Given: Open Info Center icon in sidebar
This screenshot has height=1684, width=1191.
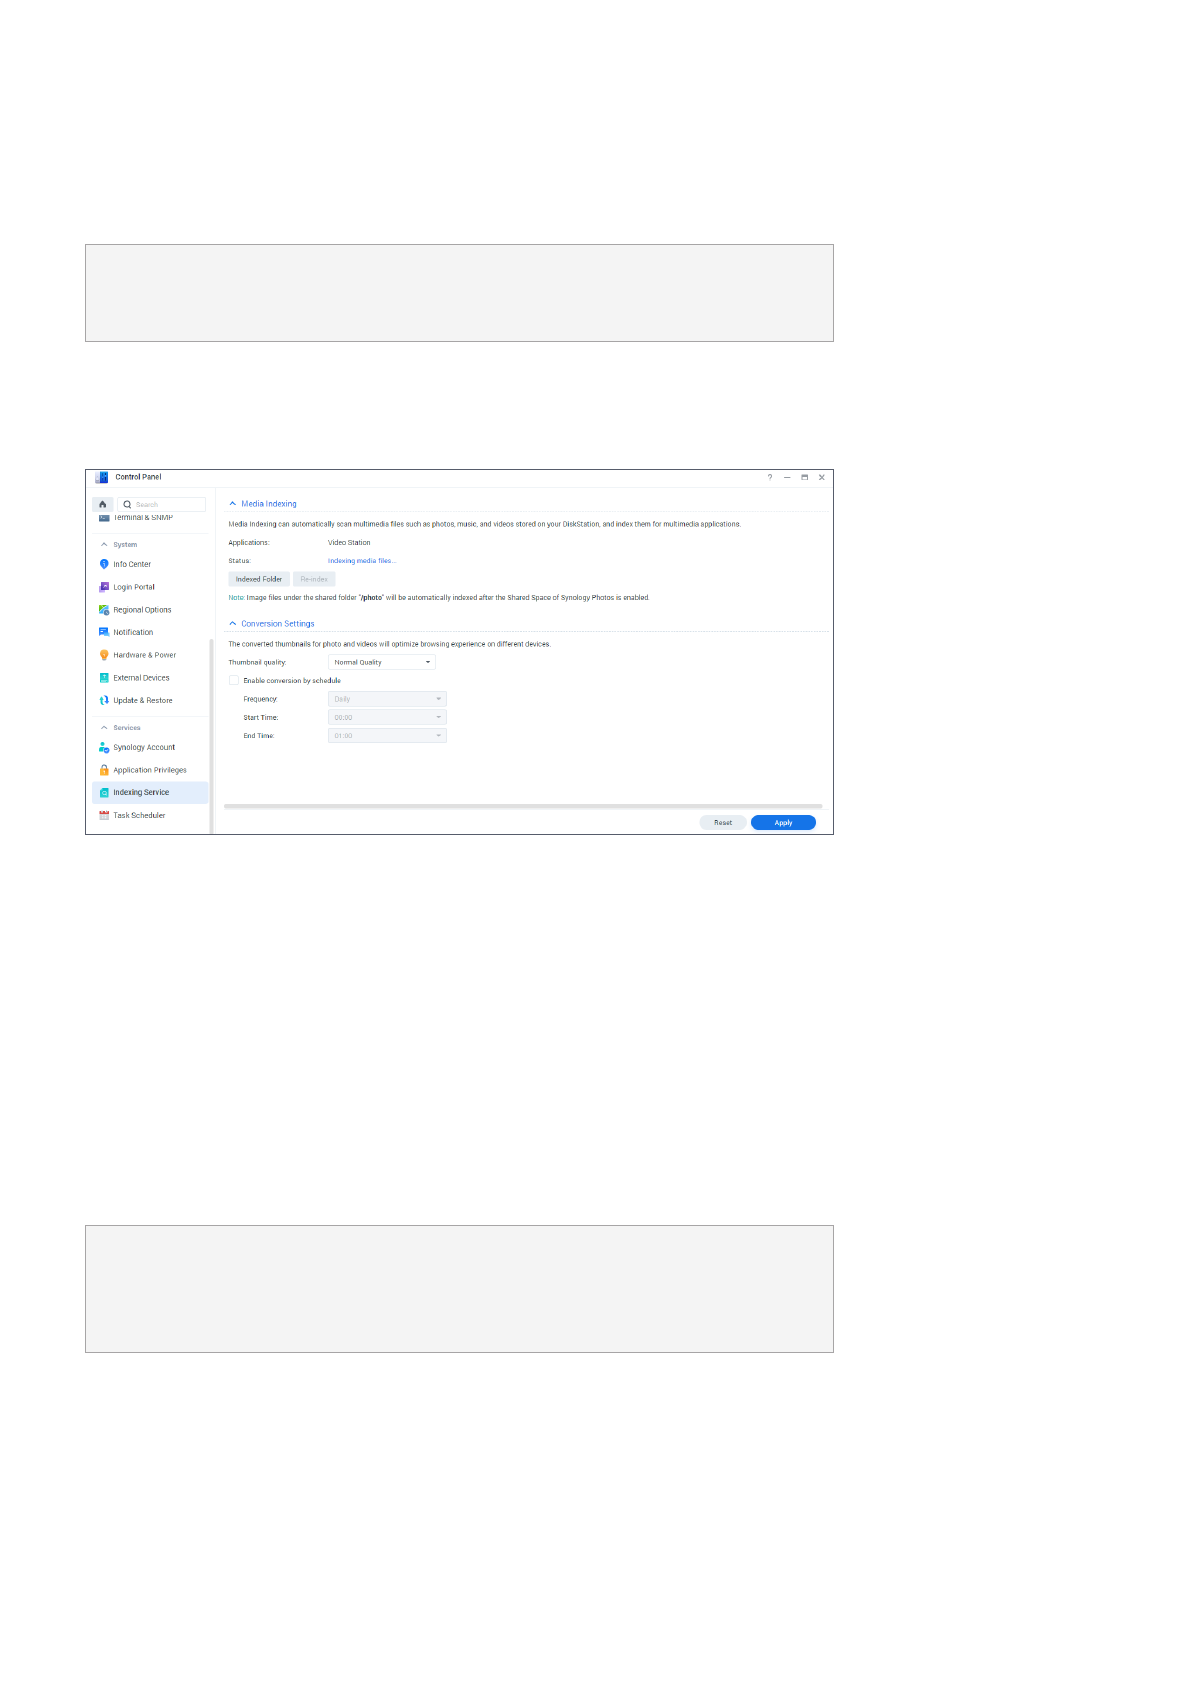Looking at the screenshot, I should [104, 565].
